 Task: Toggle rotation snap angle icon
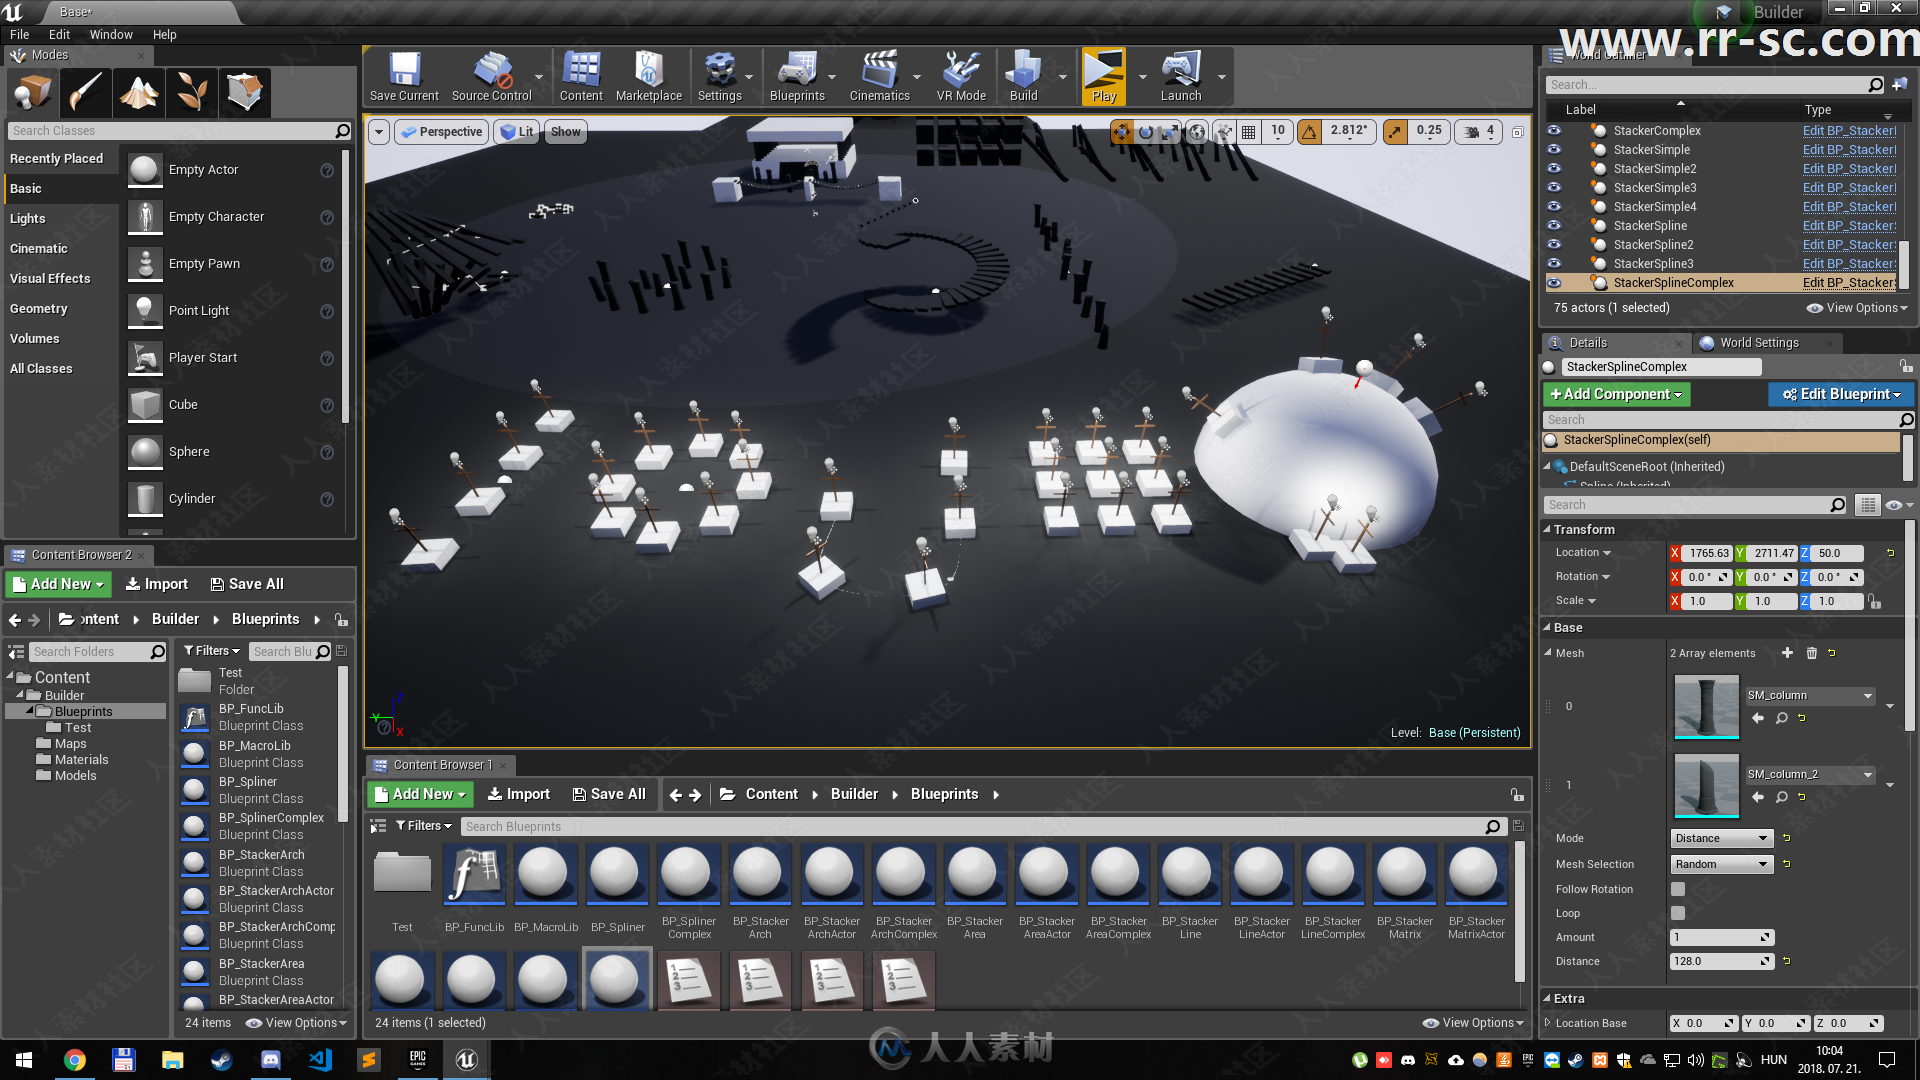[x=1308, y=131]
